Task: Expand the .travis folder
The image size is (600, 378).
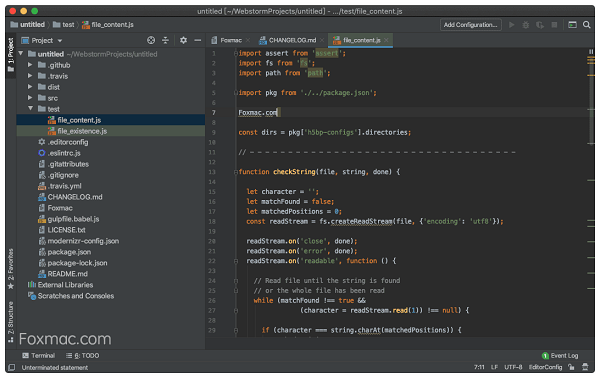Action: click(x=30, y=76)
